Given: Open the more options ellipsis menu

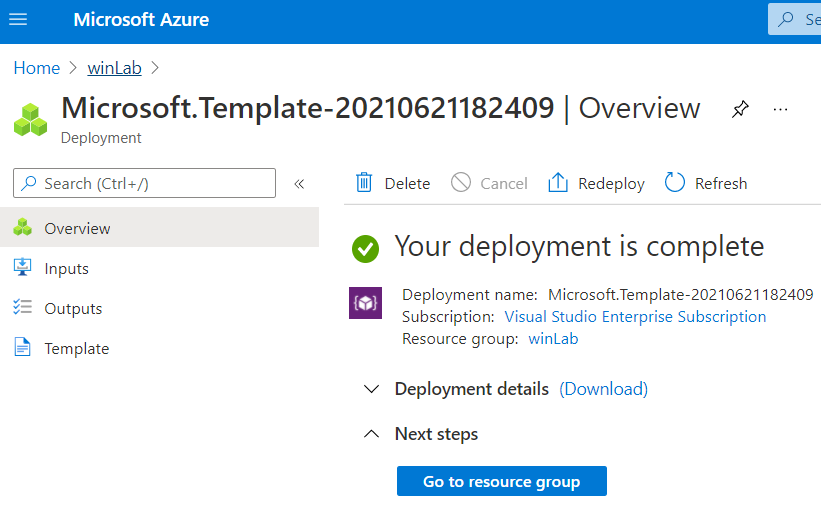Looking at the screenshot, I should [x=780, y=109].
